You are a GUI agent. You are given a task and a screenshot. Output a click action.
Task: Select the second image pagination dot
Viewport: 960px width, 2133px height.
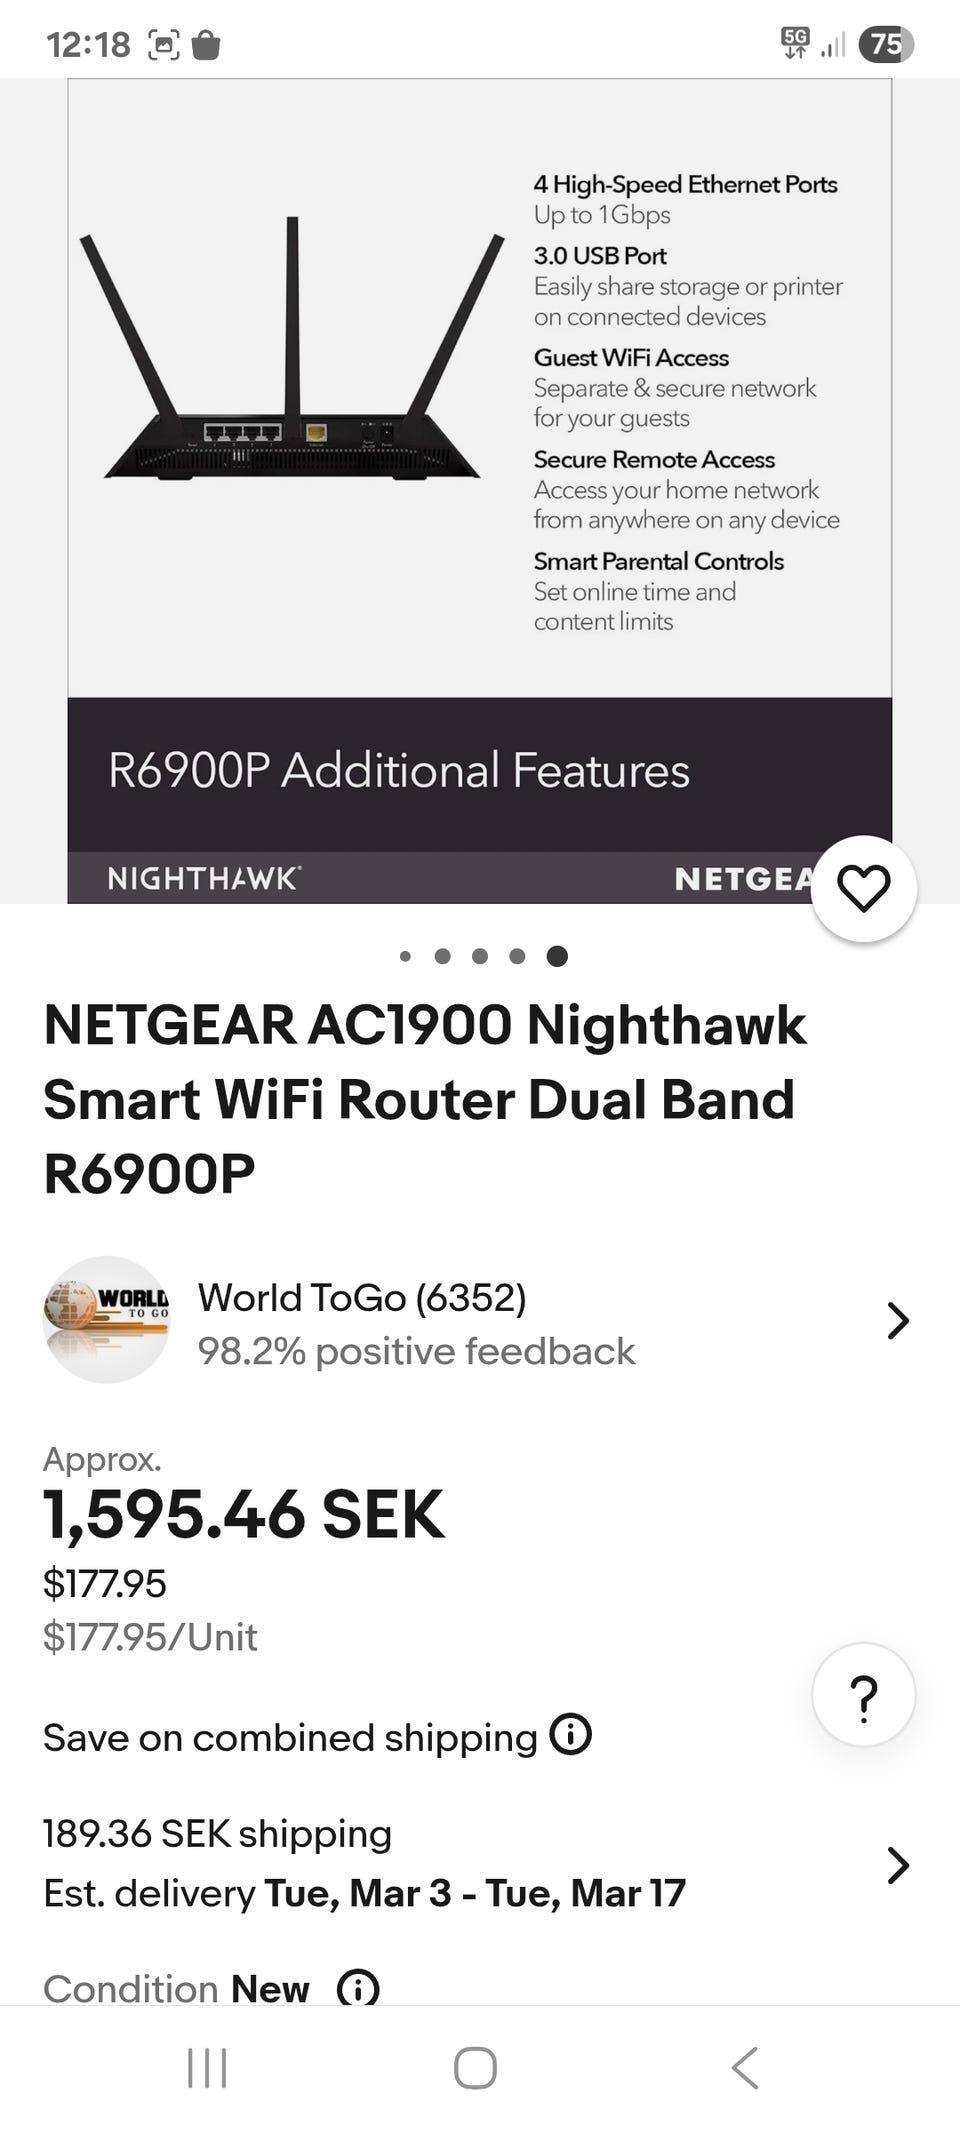(442, 957)
